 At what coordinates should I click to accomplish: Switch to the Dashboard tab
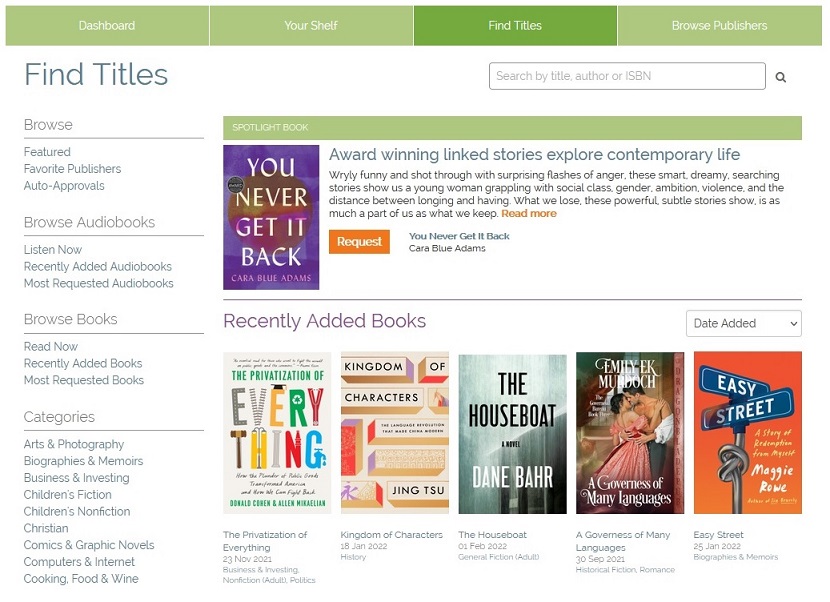coord(107,26)
